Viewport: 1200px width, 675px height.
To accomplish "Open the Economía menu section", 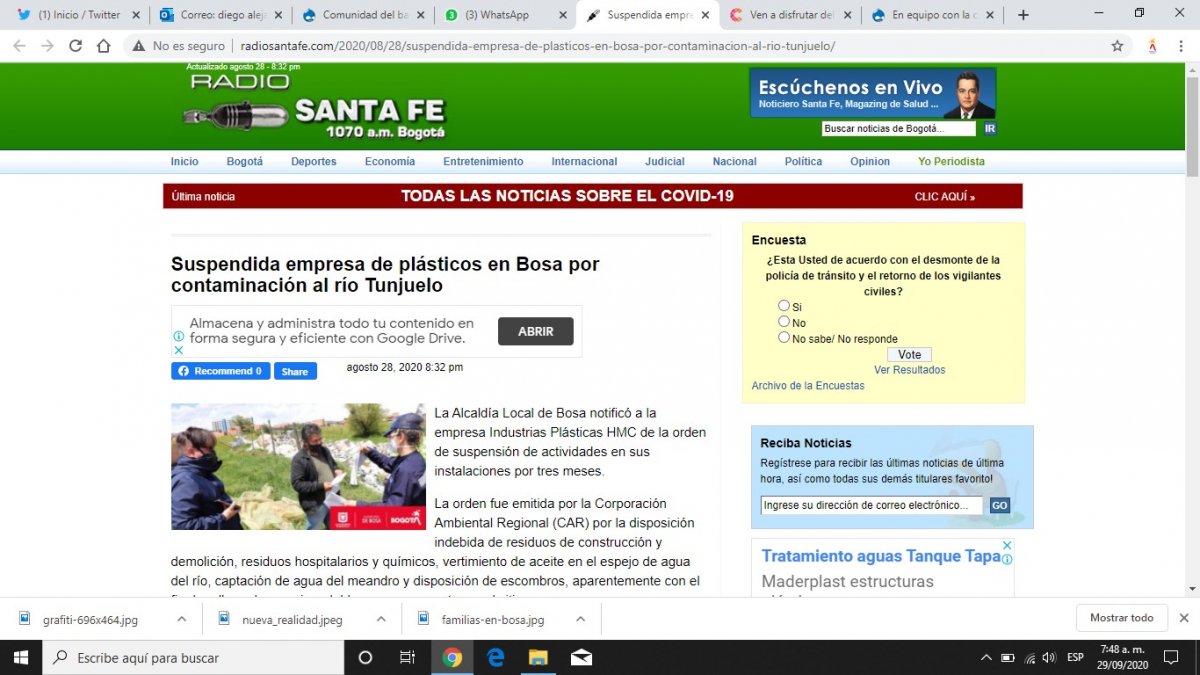I will [x=390, y=161].
